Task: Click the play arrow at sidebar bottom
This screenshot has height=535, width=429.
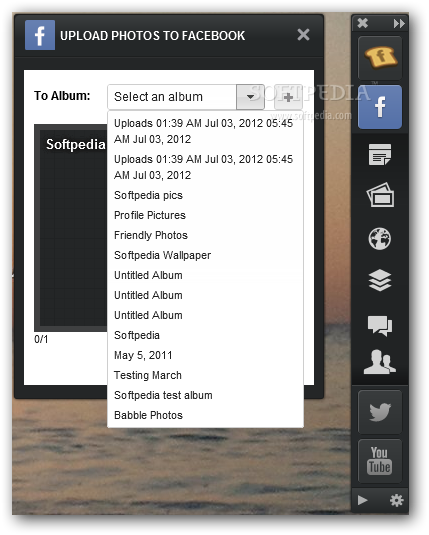Action: pyautogui.click(x=362, y=501)
